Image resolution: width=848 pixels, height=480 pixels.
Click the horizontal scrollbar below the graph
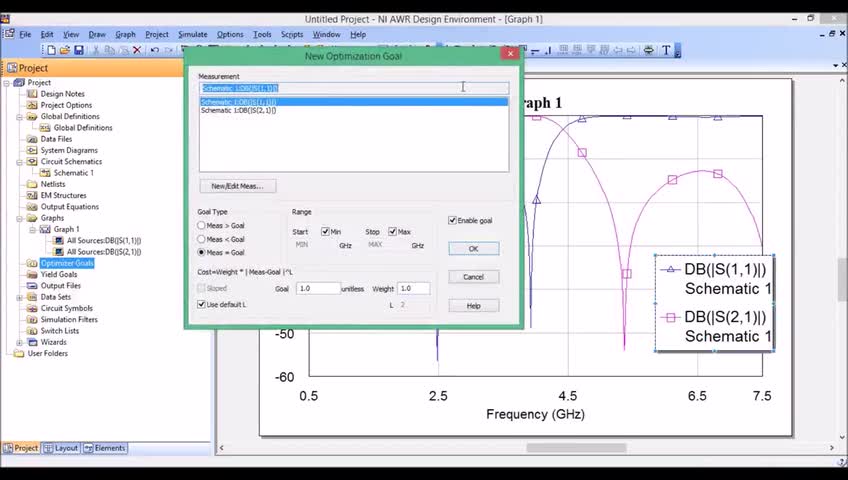tap(576, 448)
